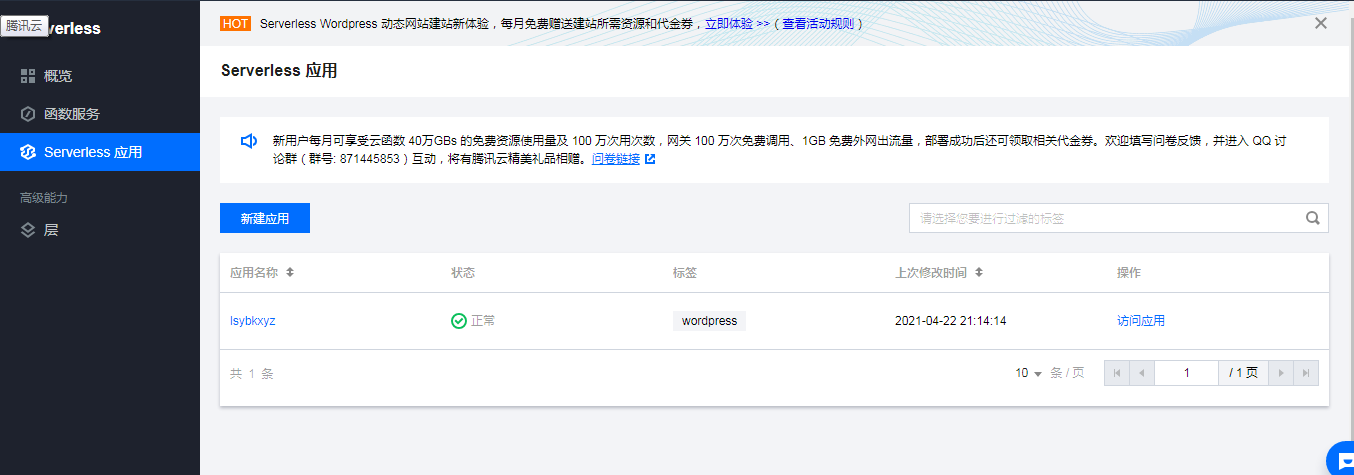Click the Serverless 应用 page title
Image resolution: width=1354 pixels, height=475 pixels.
(x=279, y=70)
